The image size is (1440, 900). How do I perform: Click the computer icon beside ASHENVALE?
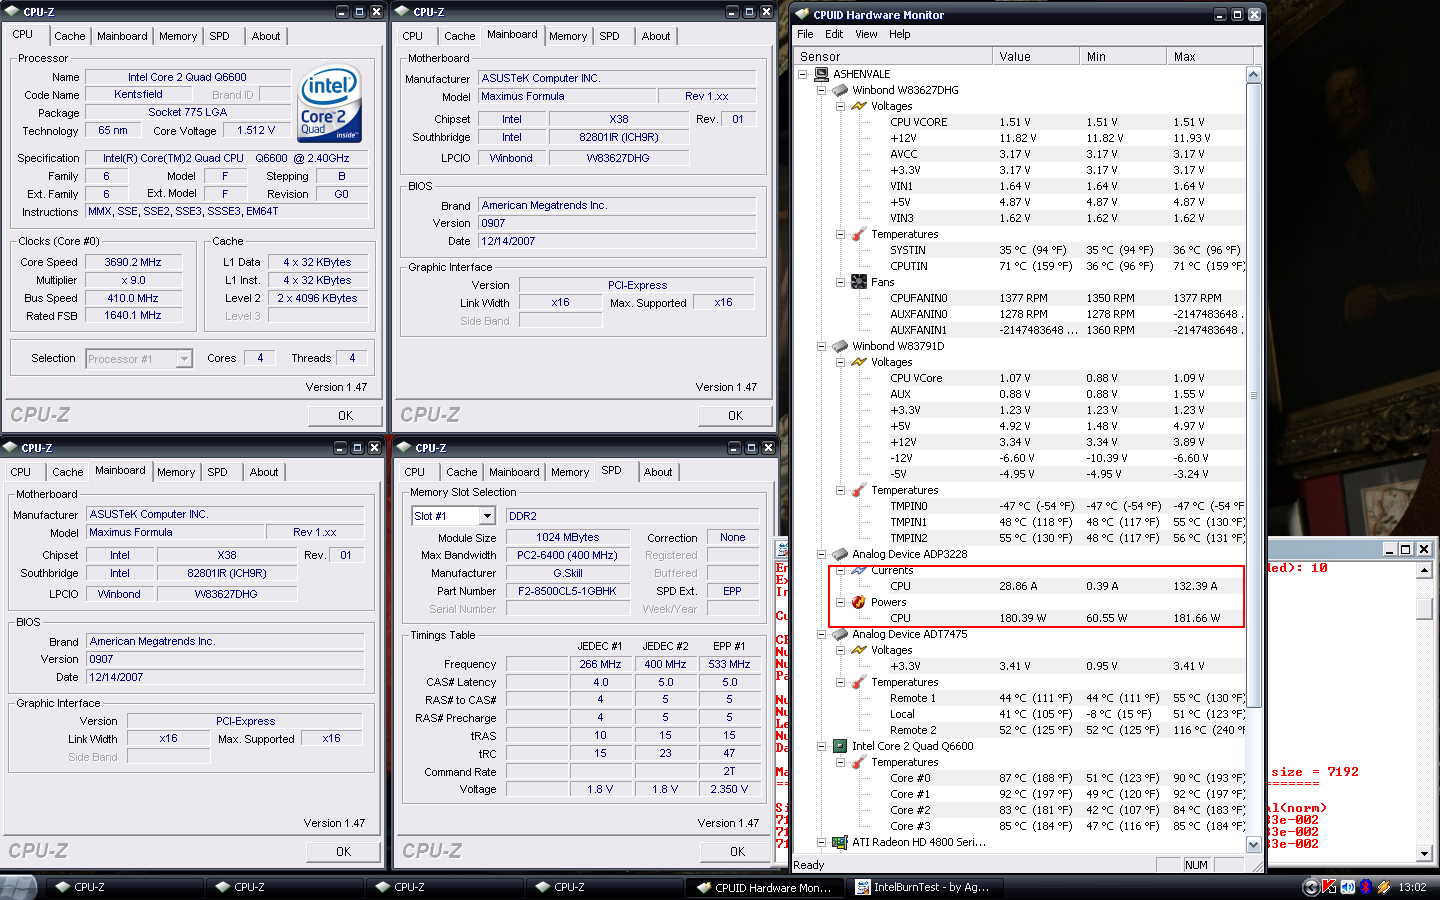click(x=821, y=74)
